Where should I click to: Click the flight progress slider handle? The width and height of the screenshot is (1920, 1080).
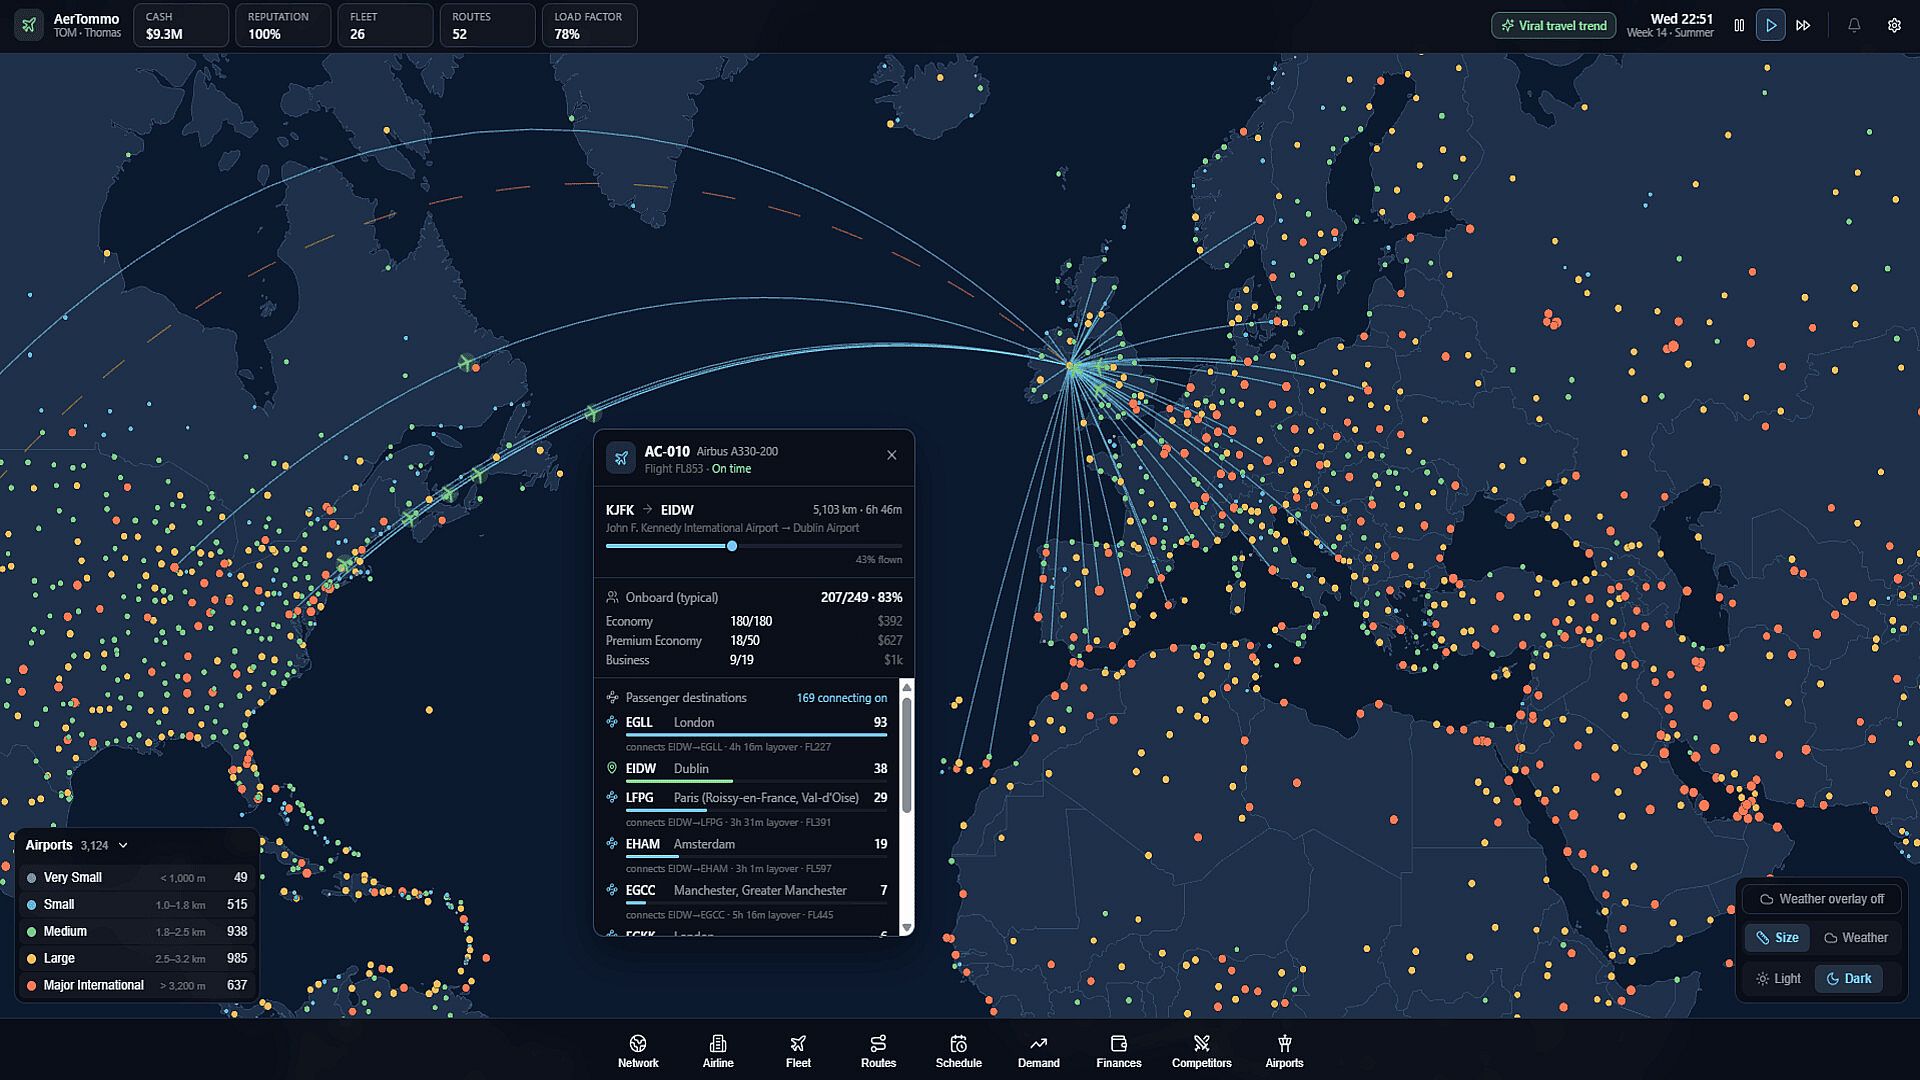[732, 546]
